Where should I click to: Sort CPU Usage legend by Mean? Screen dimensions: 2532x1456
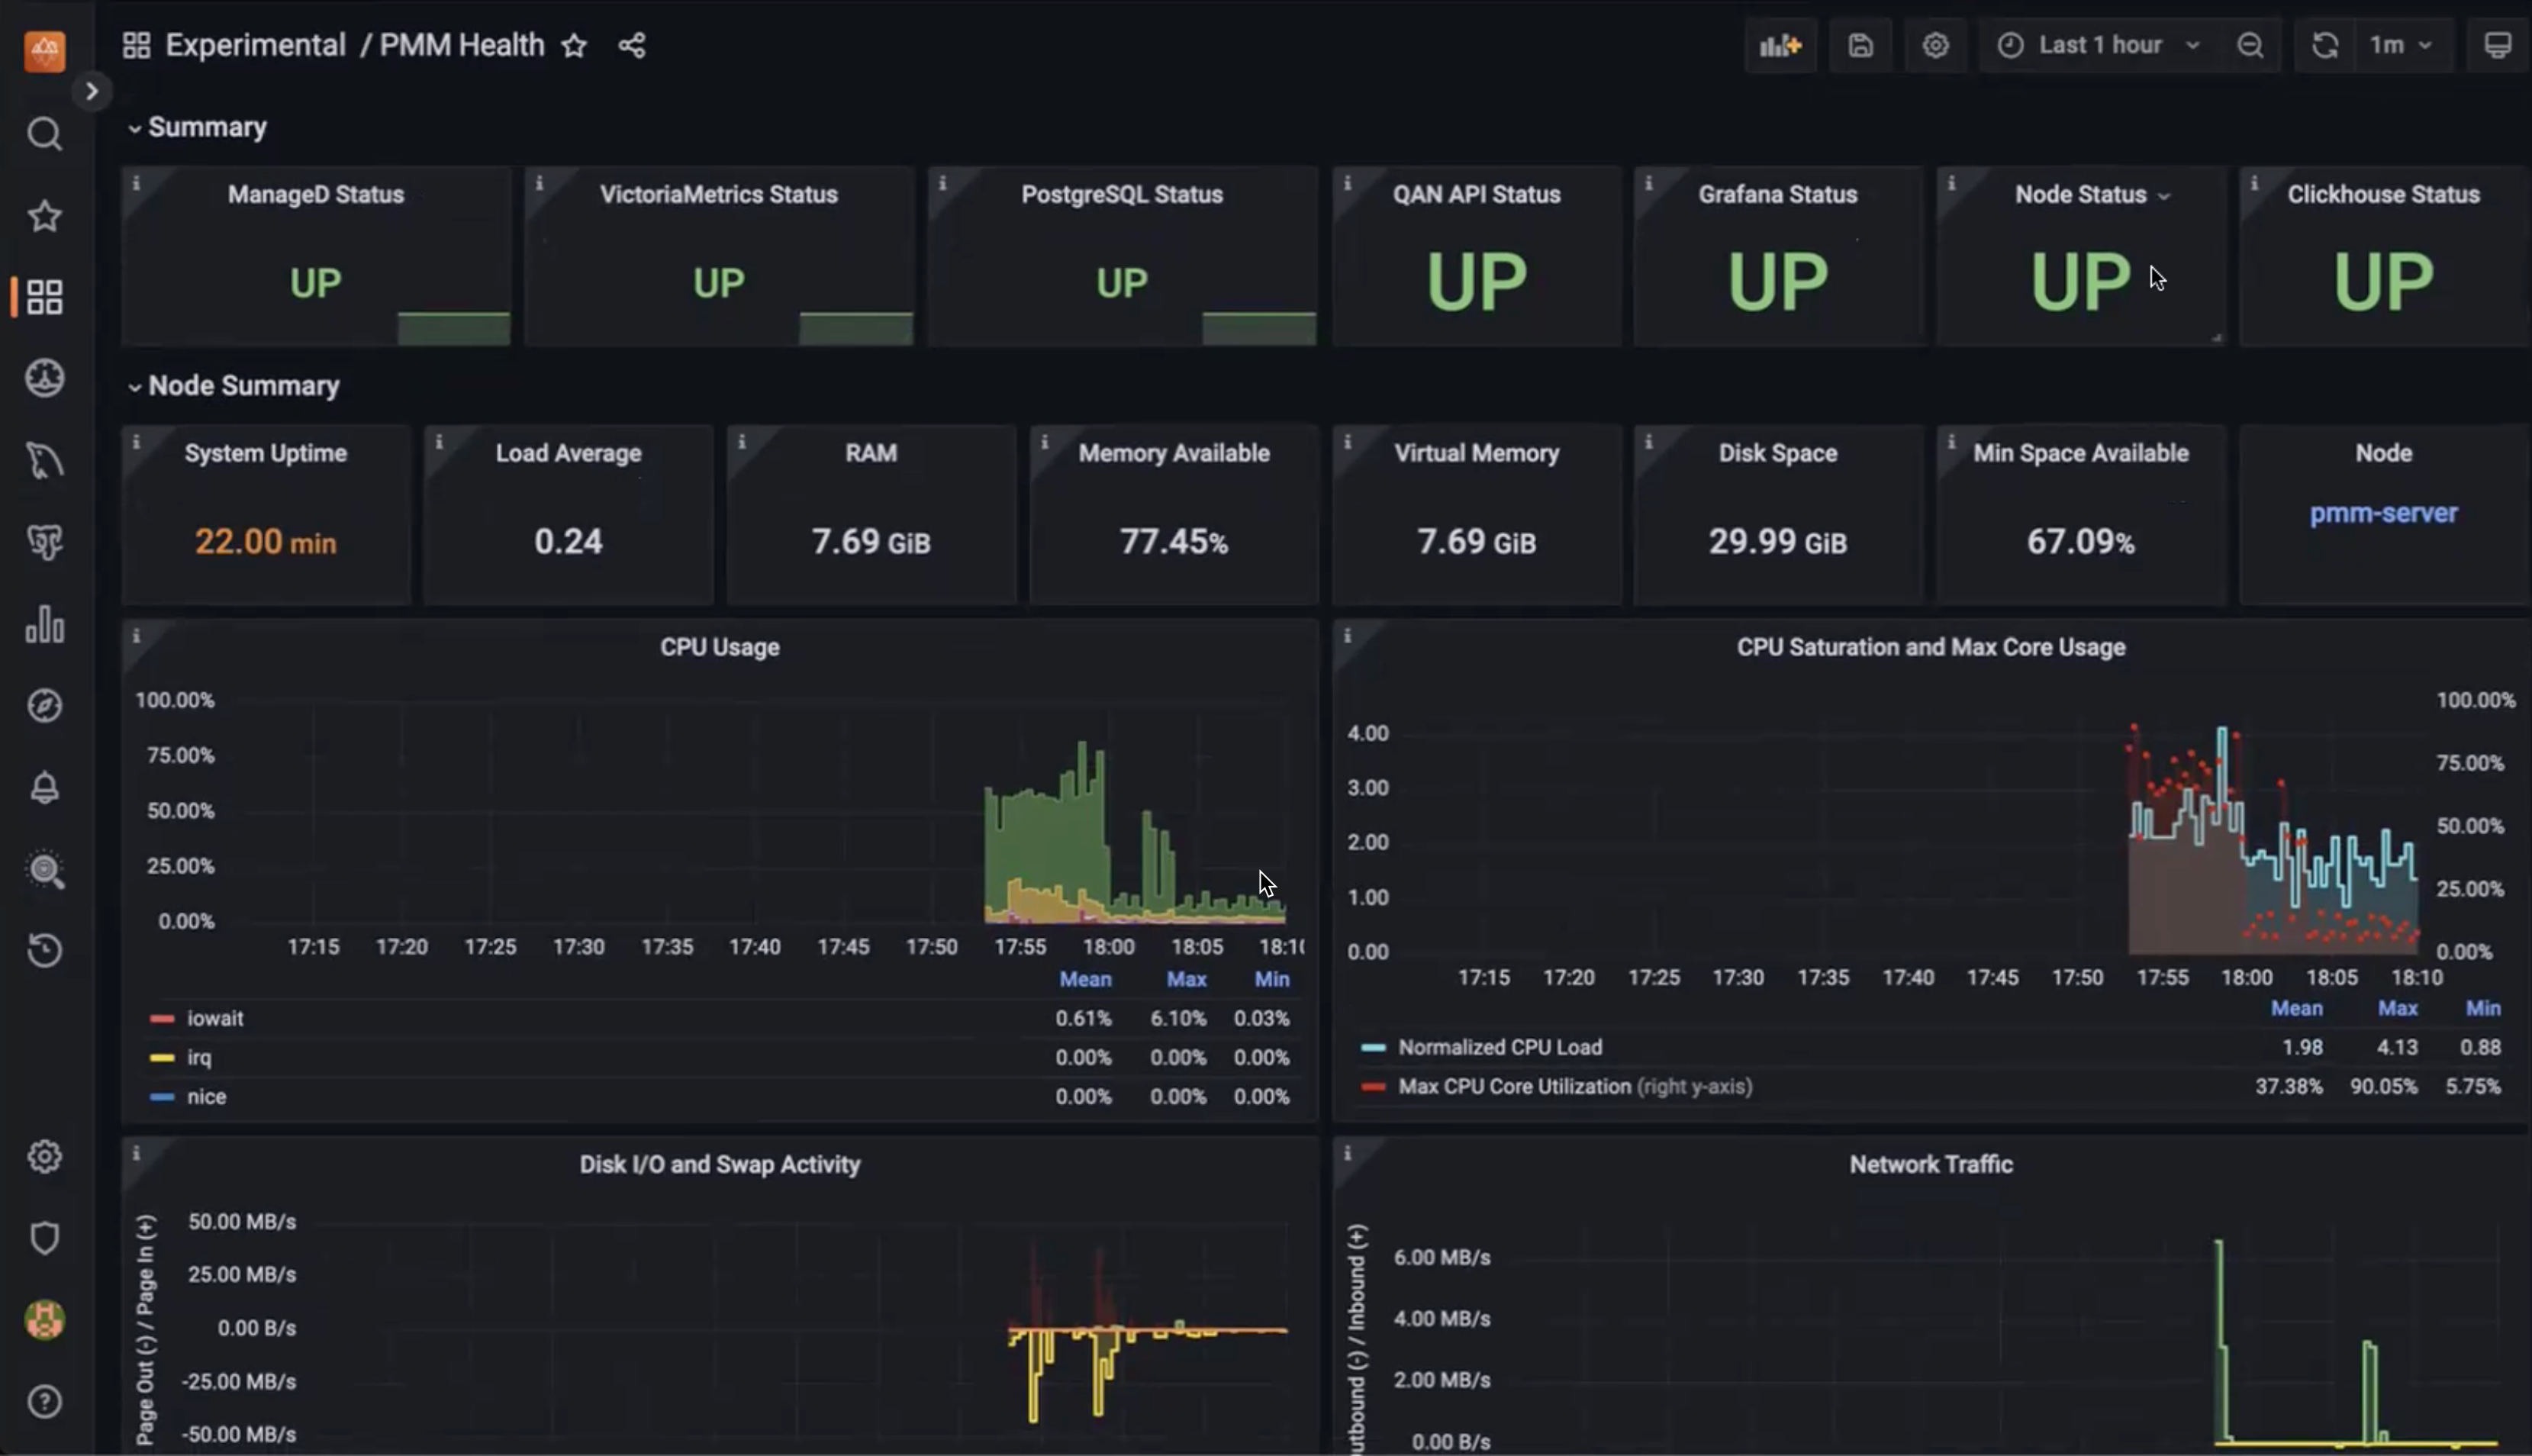click(x=1085, y=979)
